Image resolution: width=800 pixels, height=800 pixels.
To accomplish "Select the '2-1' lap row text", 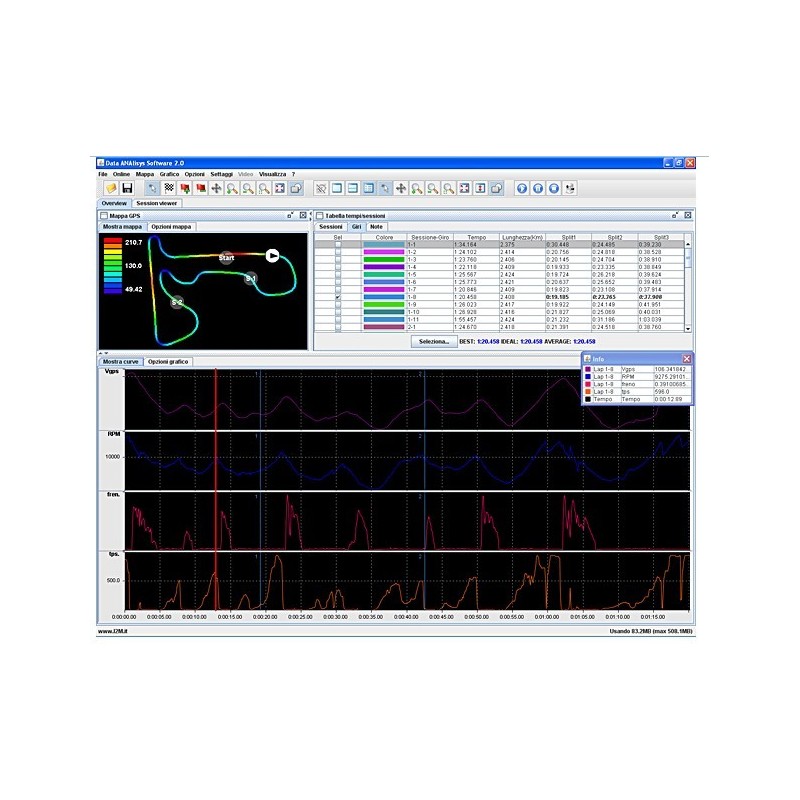I will (x=412, y=327).
